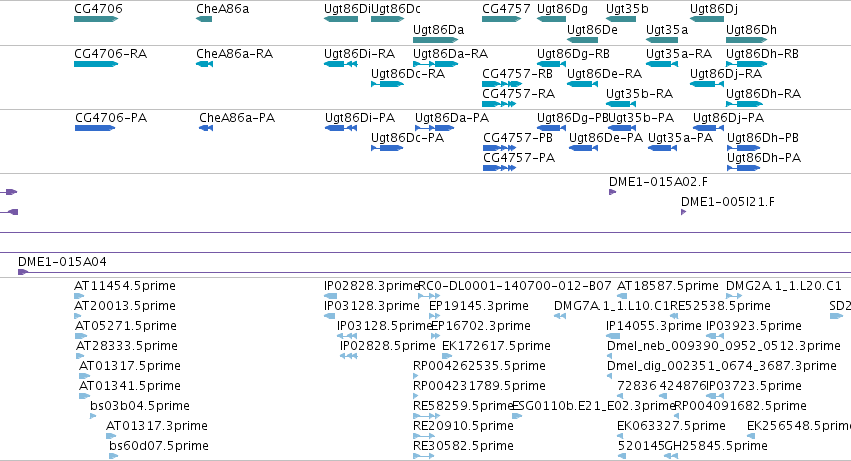Click protein Ugt86De-PA
Screen dimensions: 851x461
(583, 148)
